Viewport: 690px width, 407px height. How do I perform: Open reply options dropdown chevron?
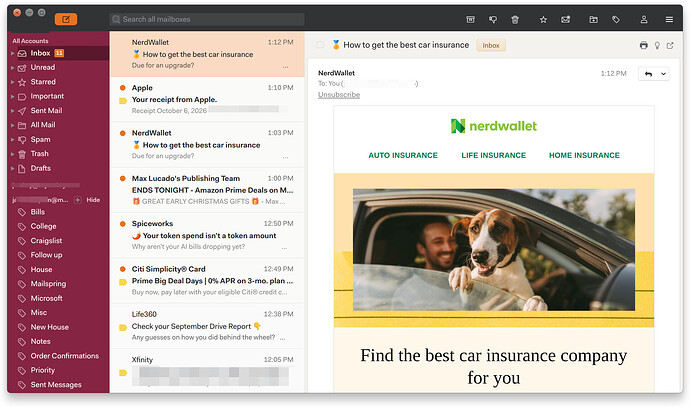click(x=663, y=74)
